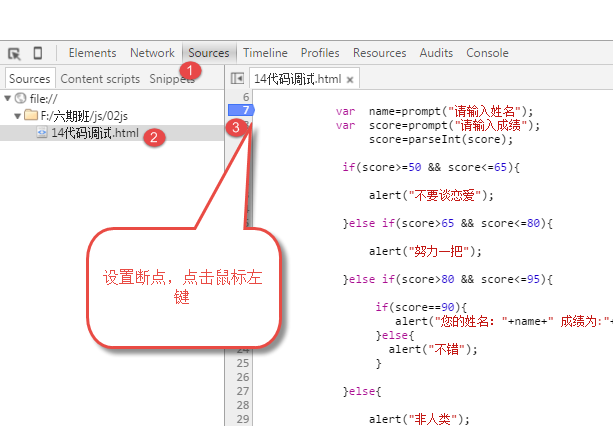Set breakpoint on line 26
This screenshot has width=613, height=426.
(243, 377)
